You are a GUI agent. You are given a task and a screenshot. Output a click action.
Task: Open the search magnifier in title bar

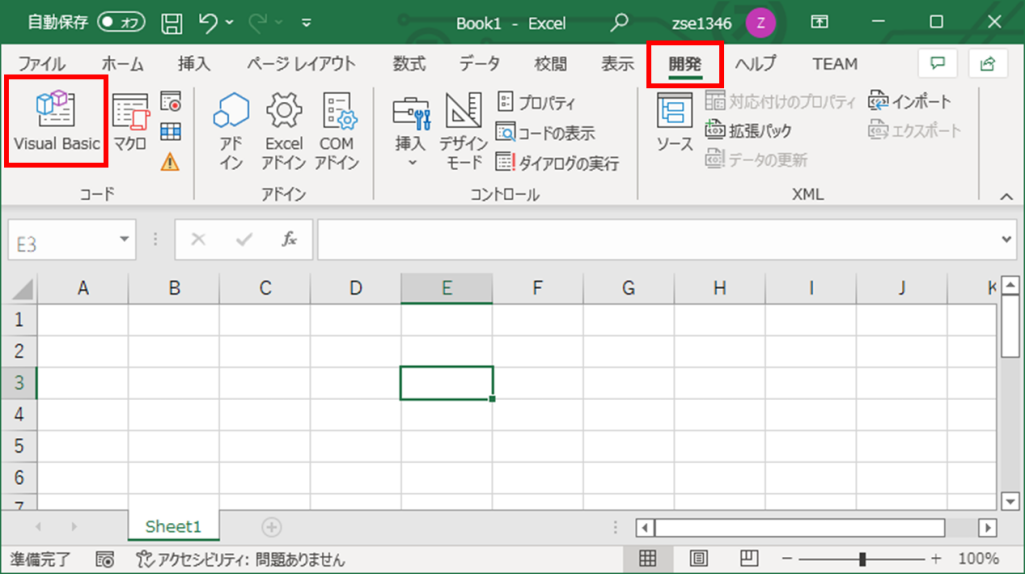pos(619,23)
